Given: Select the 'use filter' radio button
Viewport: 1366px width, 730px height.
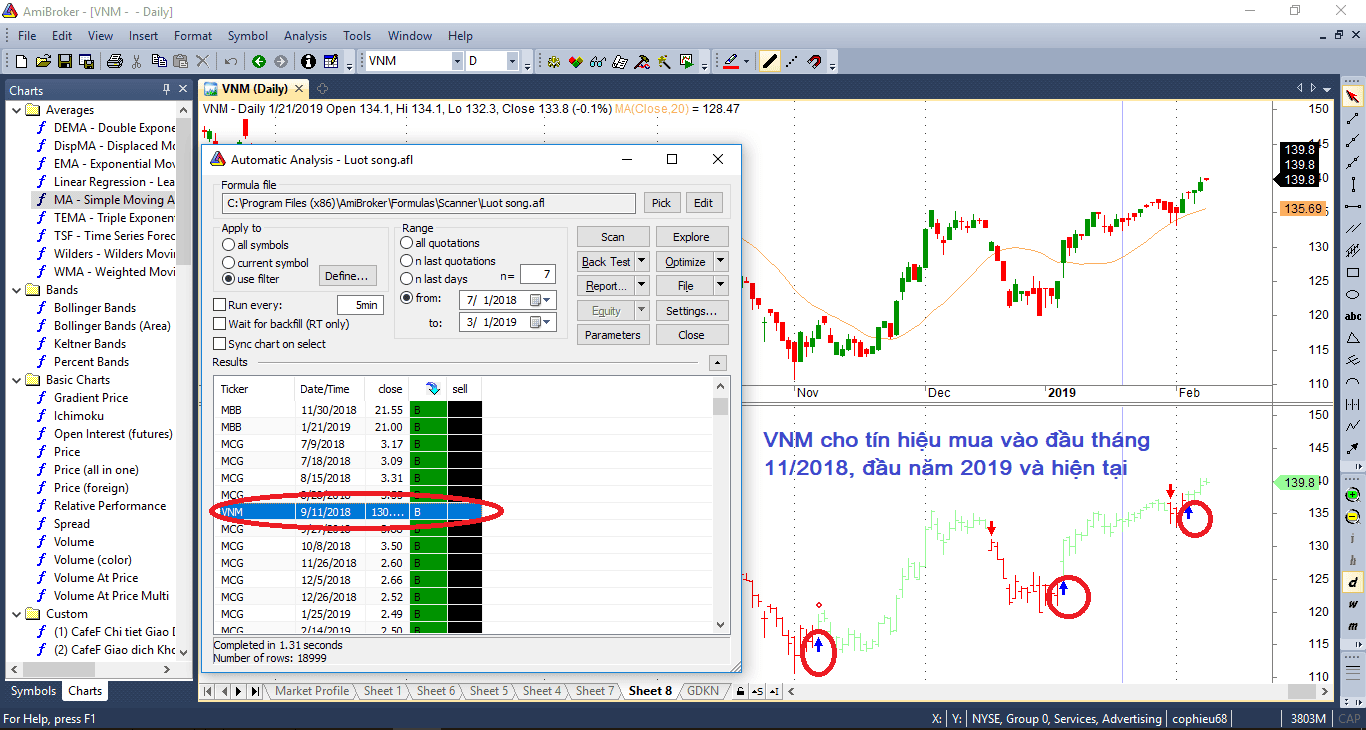Looking at the screenshot, I should click(x=229, y=279).
